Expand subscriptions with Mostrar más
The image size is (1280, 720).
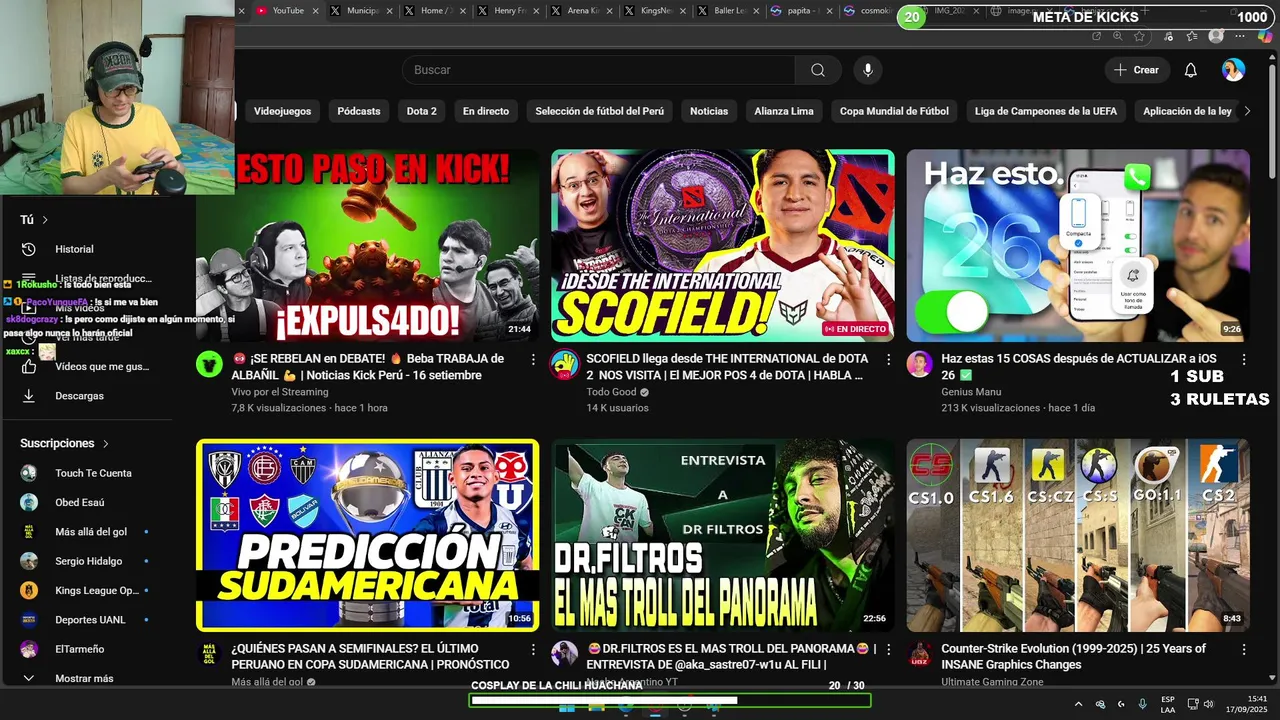[x=84, y=678]
